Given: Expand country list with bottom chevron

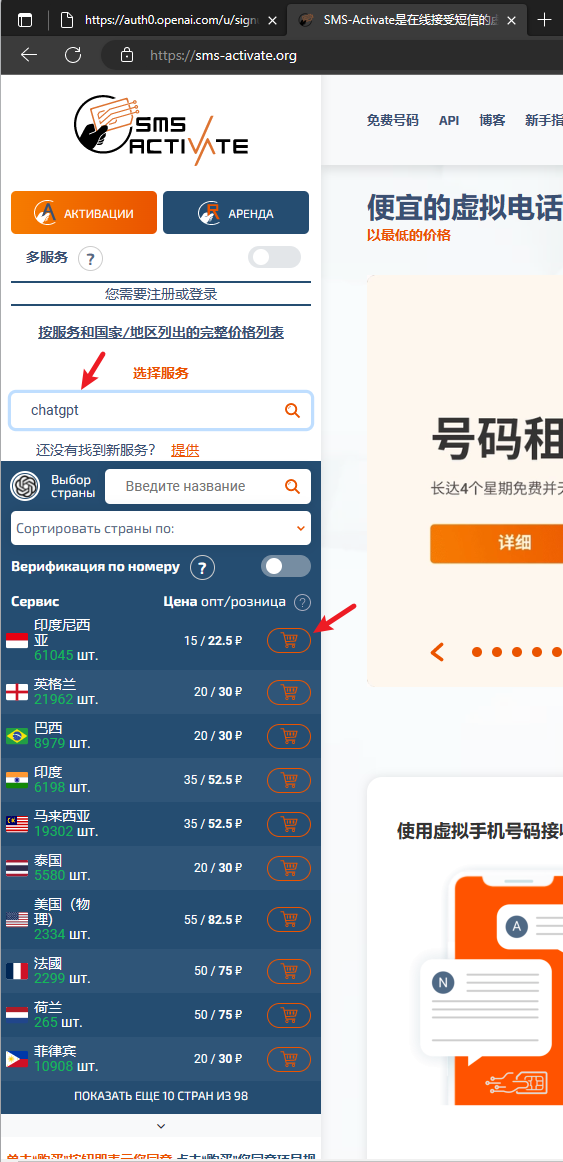Looking at the screenshot, I should [x=161, y=1126].
